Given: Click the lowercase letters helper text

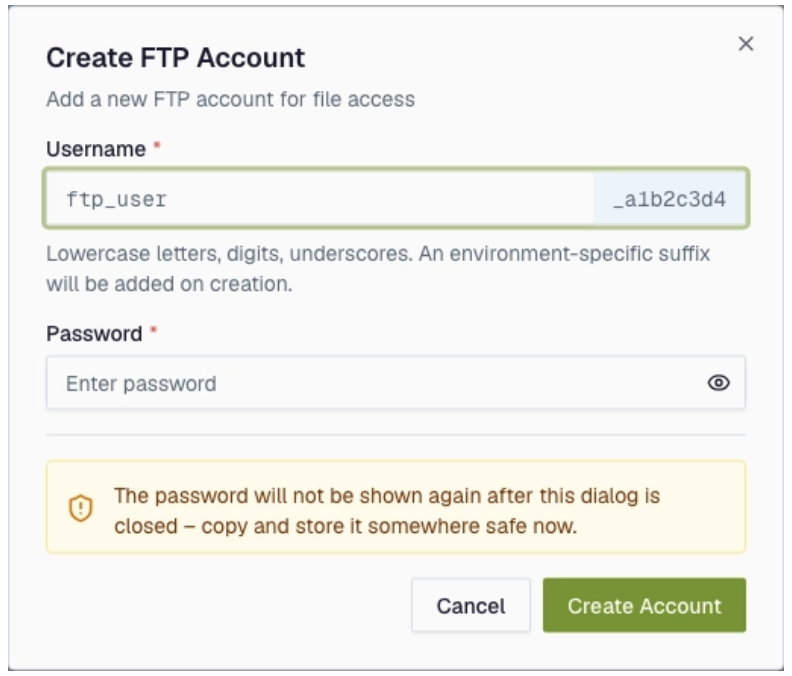Looking at the screenshot, I should coord(378,269).
